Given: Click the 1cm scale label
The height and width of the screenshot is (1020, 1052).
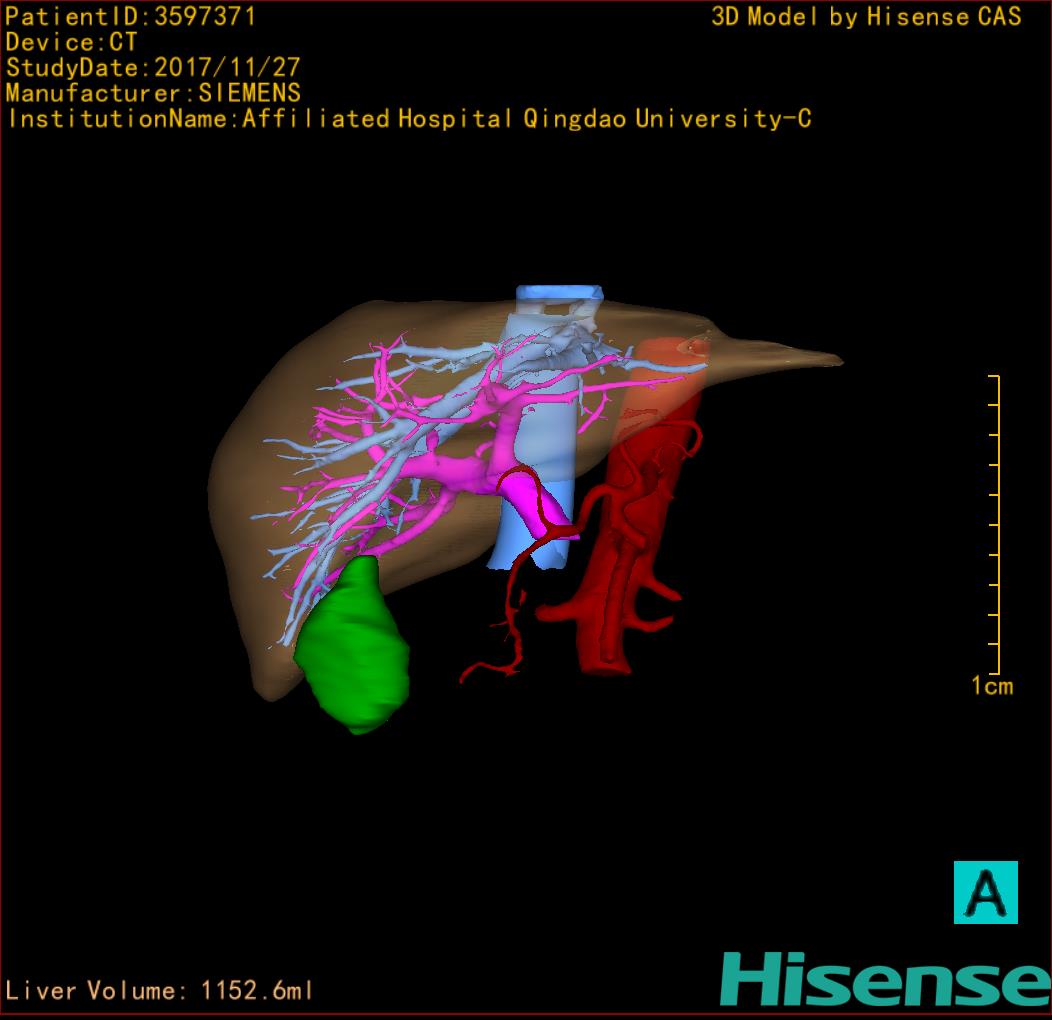Looking at the screenshot, I should coord(992,686).
